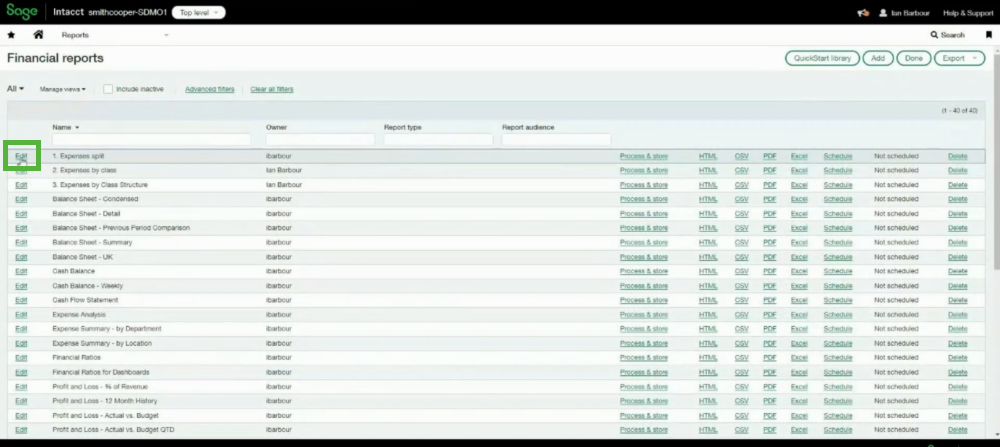Delete the 1. Expenses split report
This screenshot has height=447, width=1000.
tap(957, 156)
